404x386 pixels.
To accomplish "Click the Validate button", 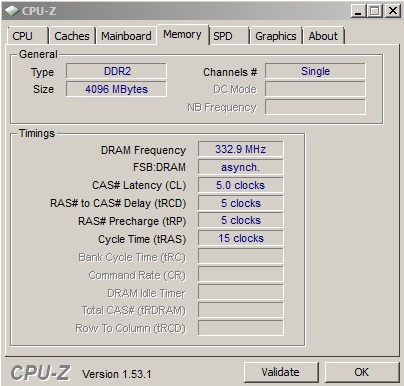I will pyautogui.click(x=281, y=372).
